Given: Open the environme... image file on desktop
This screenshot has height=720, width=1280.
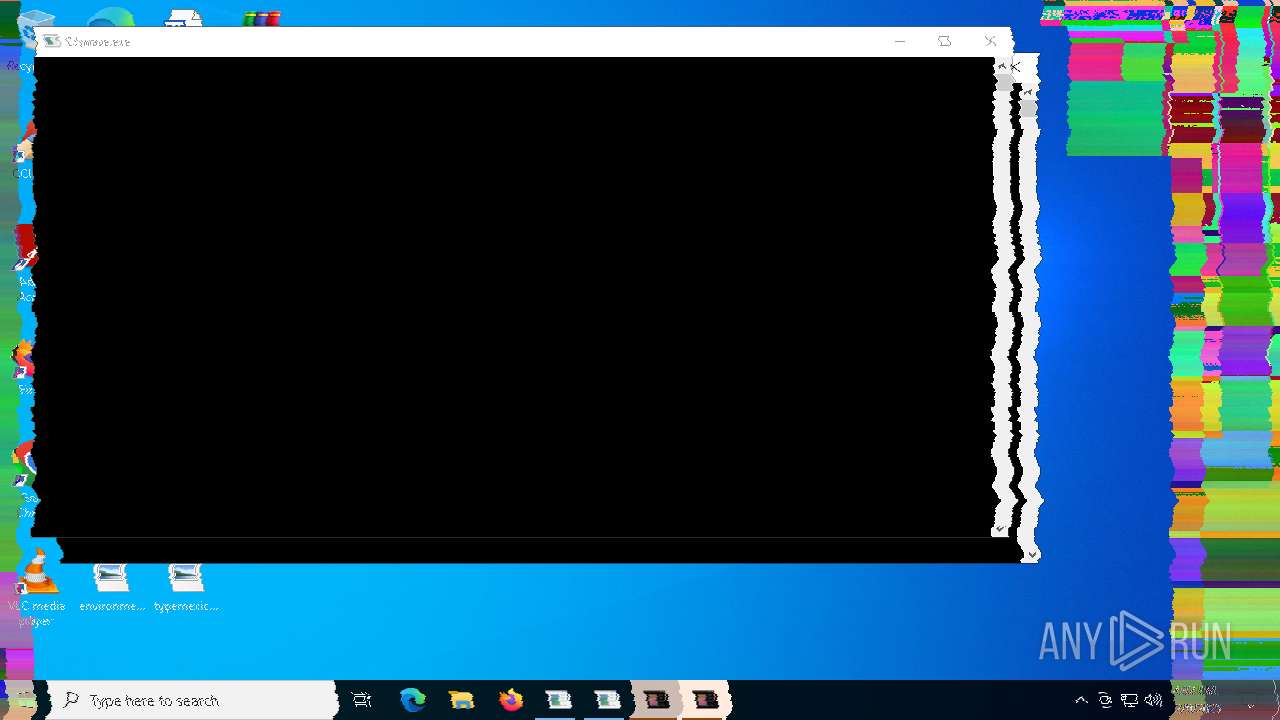Looking at the screenshot, I should [112, 588].
